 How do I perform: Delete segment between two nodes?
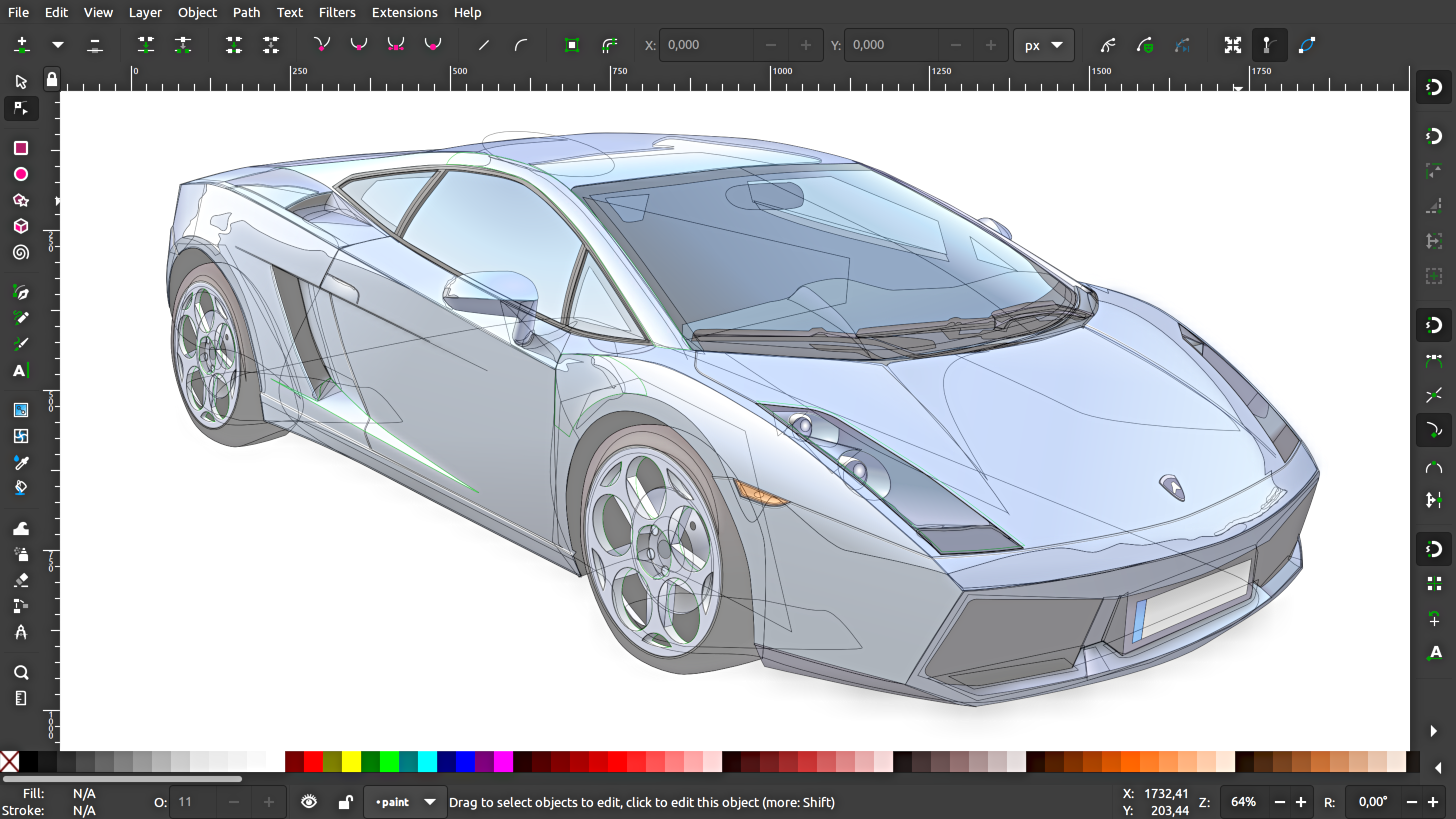click(271, 45)
